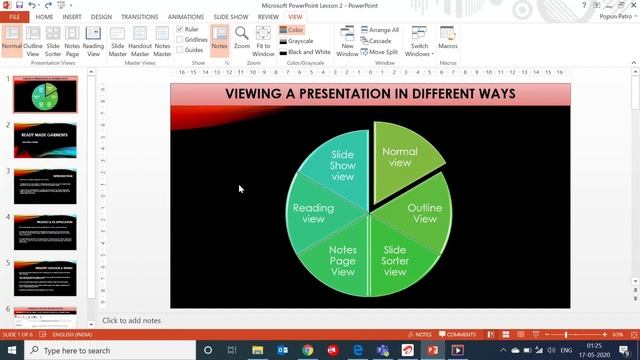
Task: Select Black and White view mode
Action: pyautogui.click(x=305, y=52)
